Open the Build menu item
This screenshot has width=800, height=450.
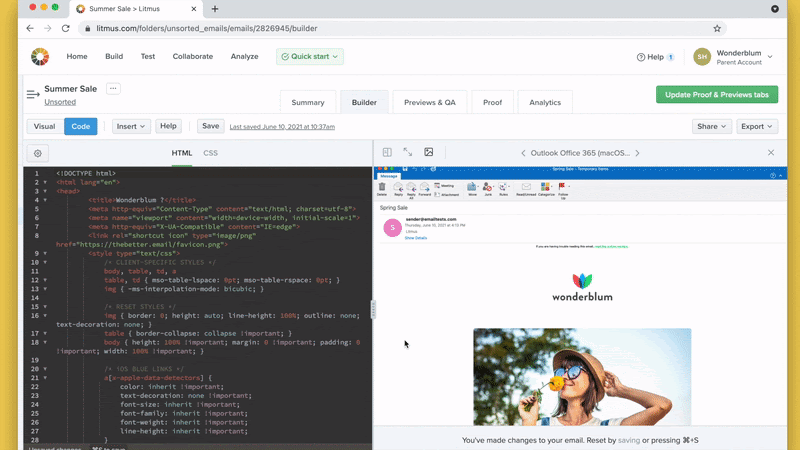tap(114, 57)
